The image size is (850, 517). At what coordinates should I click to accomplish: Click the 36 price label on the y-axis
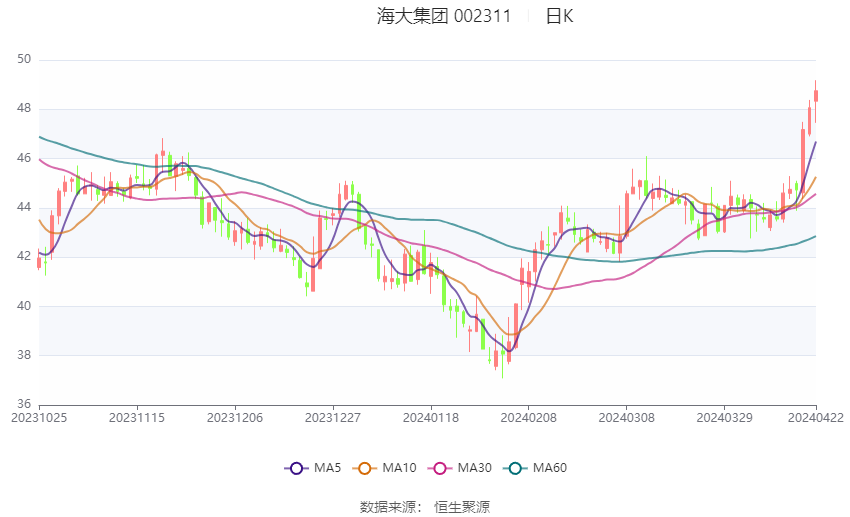tap(24, 404)
